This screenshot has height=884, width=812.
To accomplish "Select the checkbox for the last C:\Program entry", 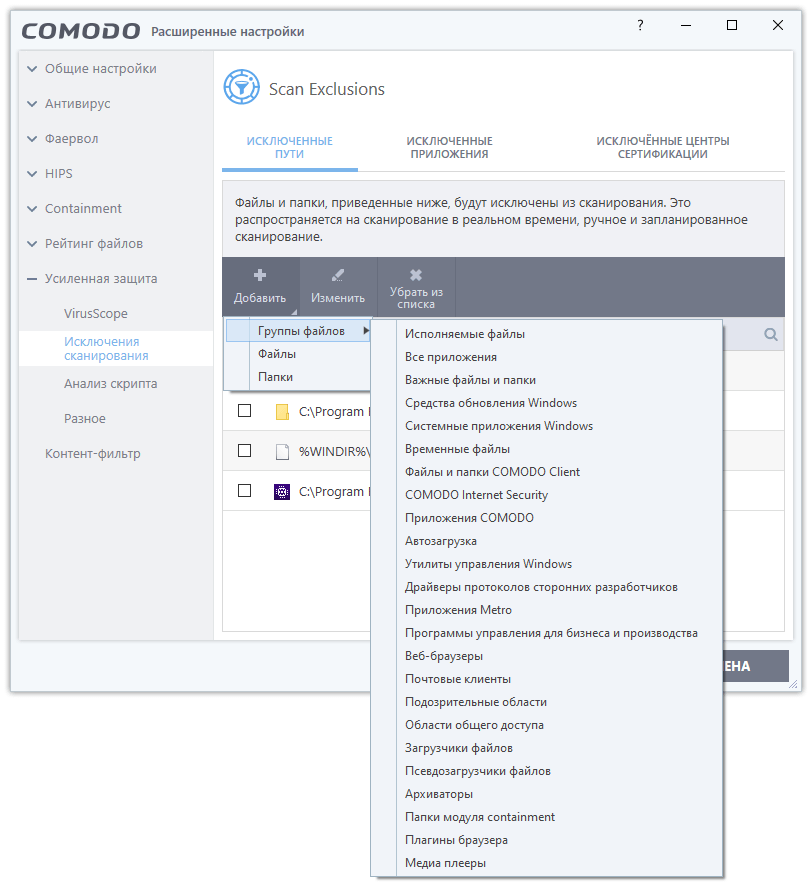I will (x=244, y=491).
